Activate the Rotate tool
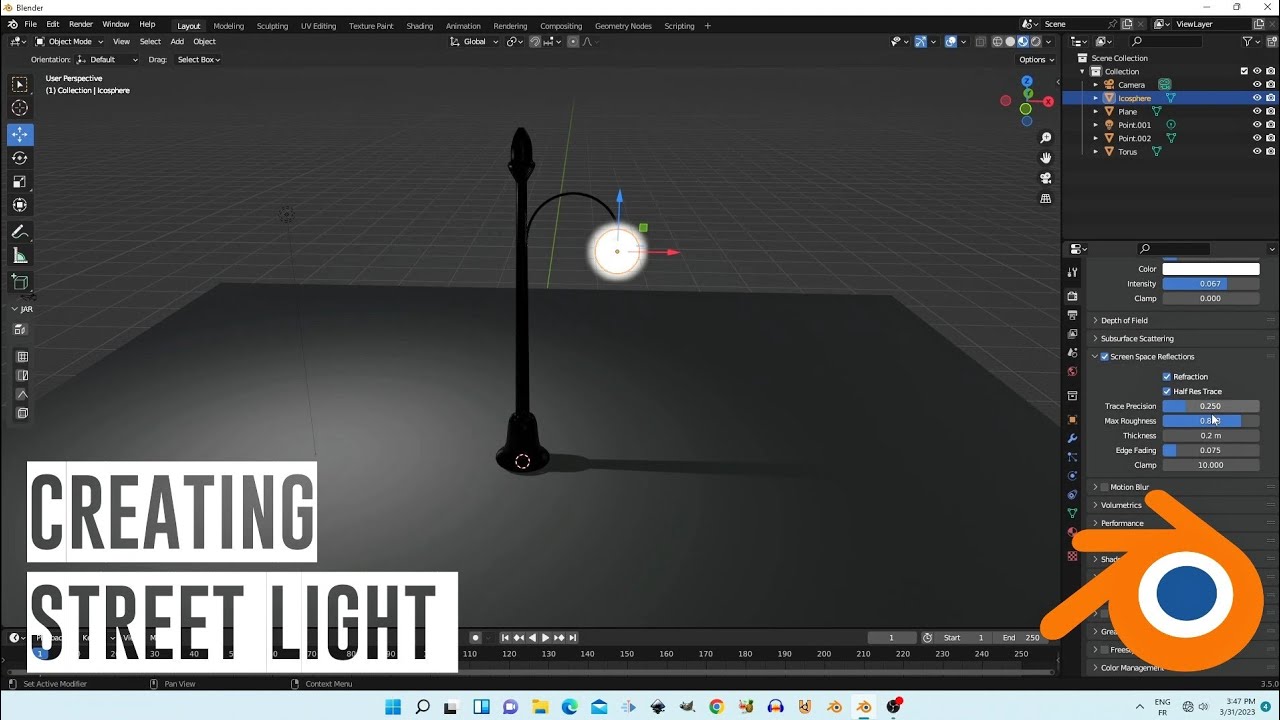The height and width of the screenshot is (720, 1280). pyautogui.click(x=20, y=158)
